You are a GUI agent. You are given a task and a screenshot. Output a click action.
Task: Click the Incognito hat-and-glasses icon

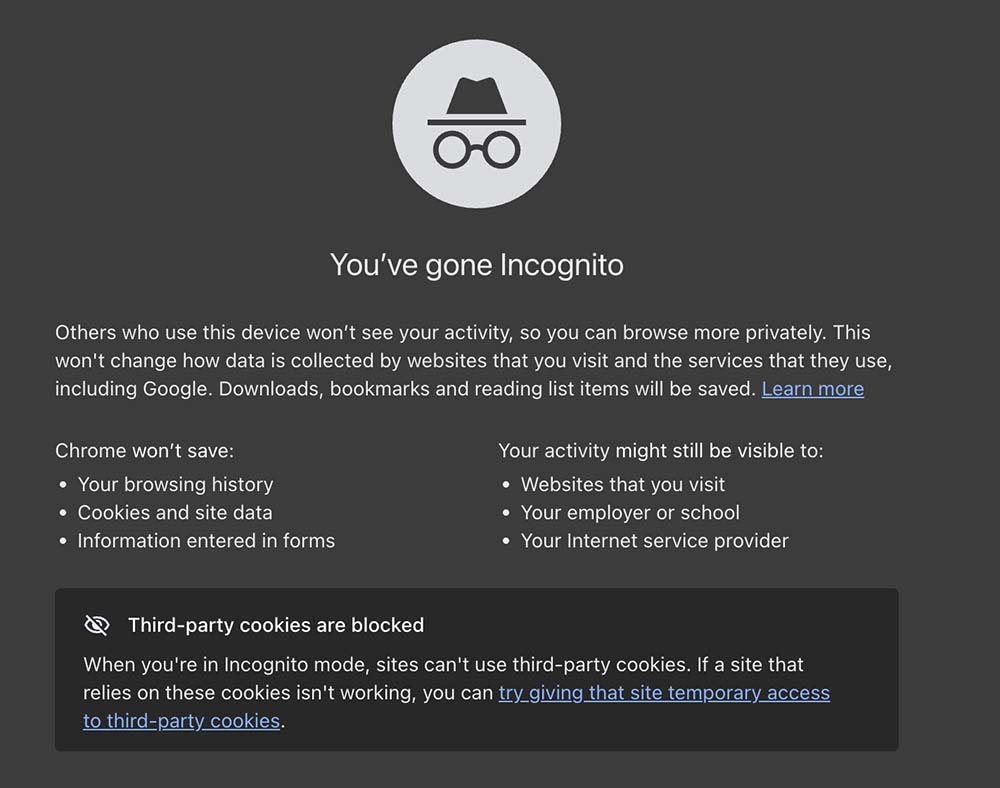tap(476, 124)
